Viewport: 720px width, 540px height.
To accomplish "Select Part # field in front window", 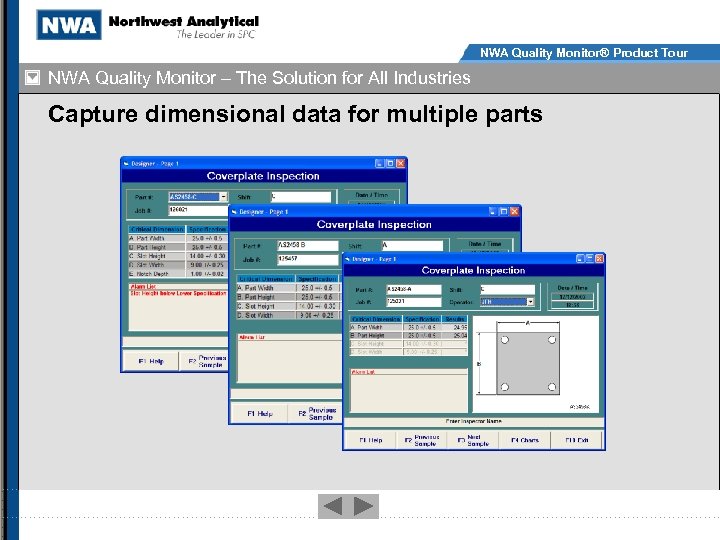I will [x=414, y=289].
